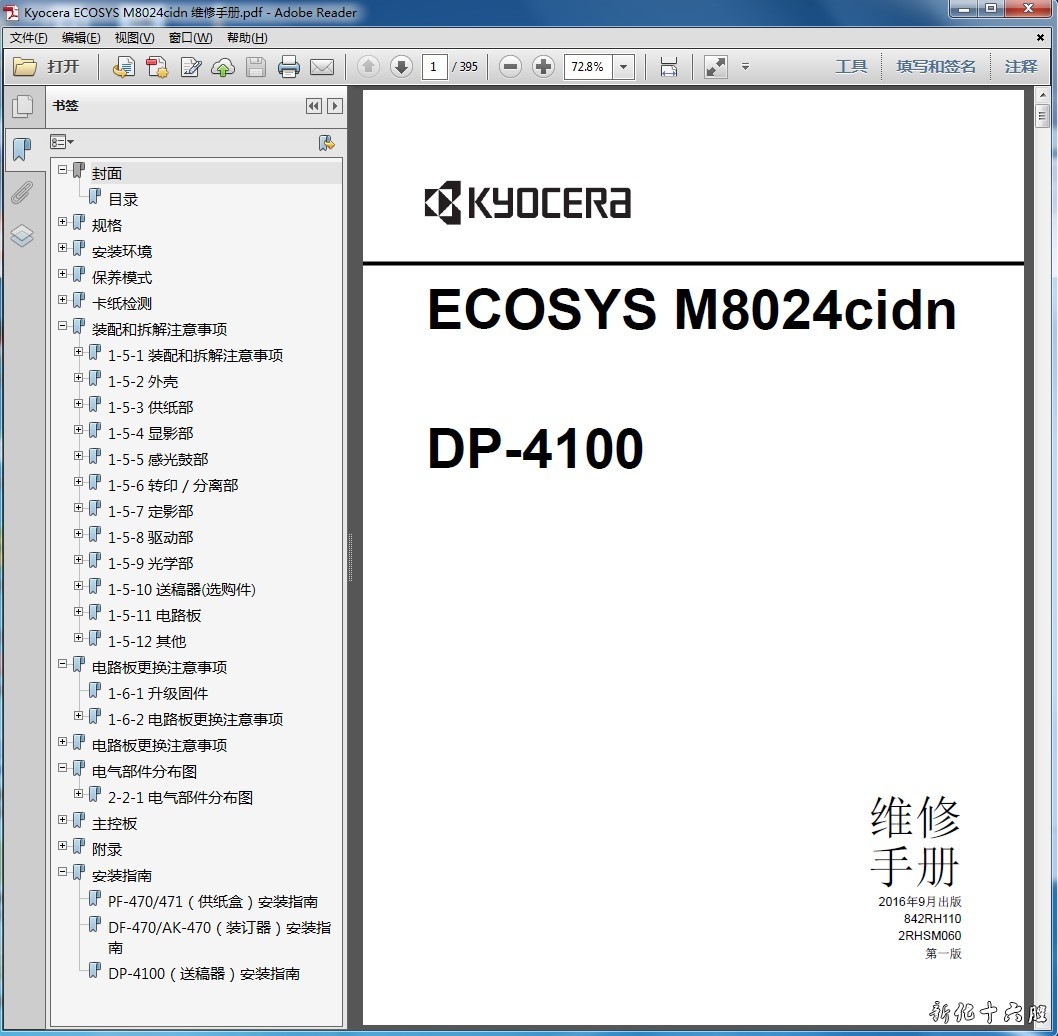
Task: Open the 工具 pane
Action: [x=851, y=67]
